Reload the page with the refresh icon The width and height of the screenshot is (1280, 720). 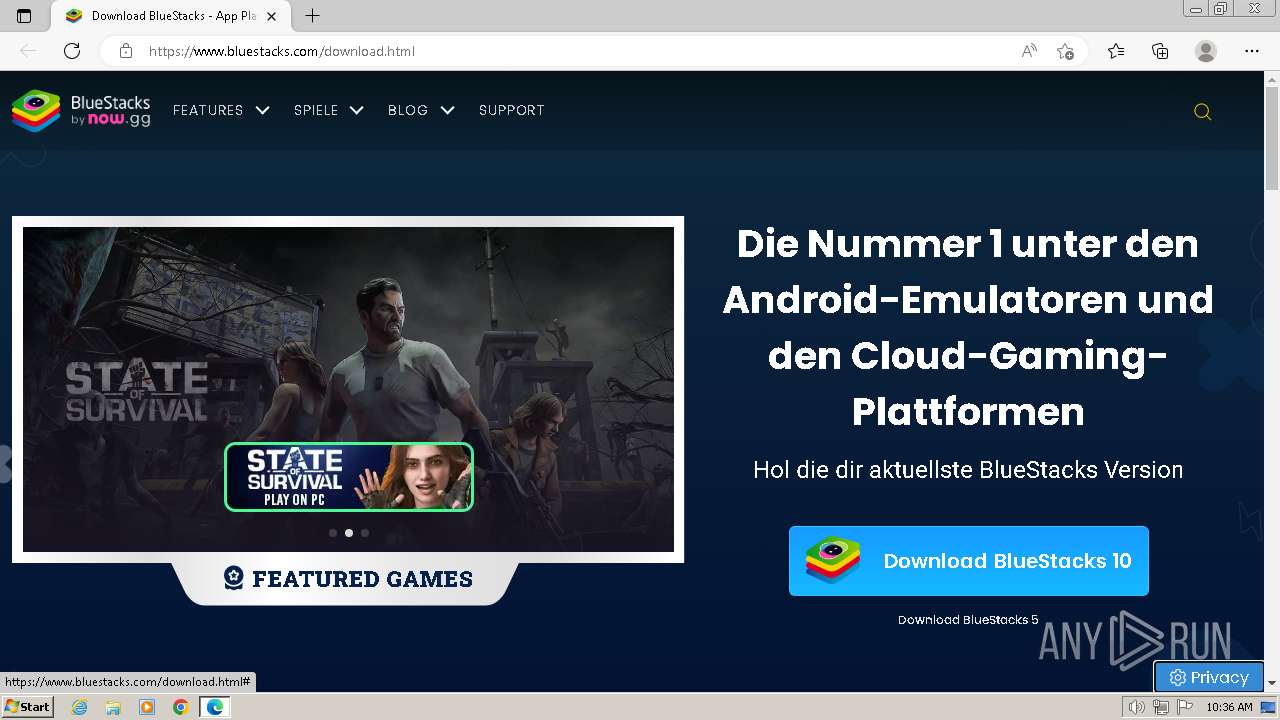pos(72,51)
